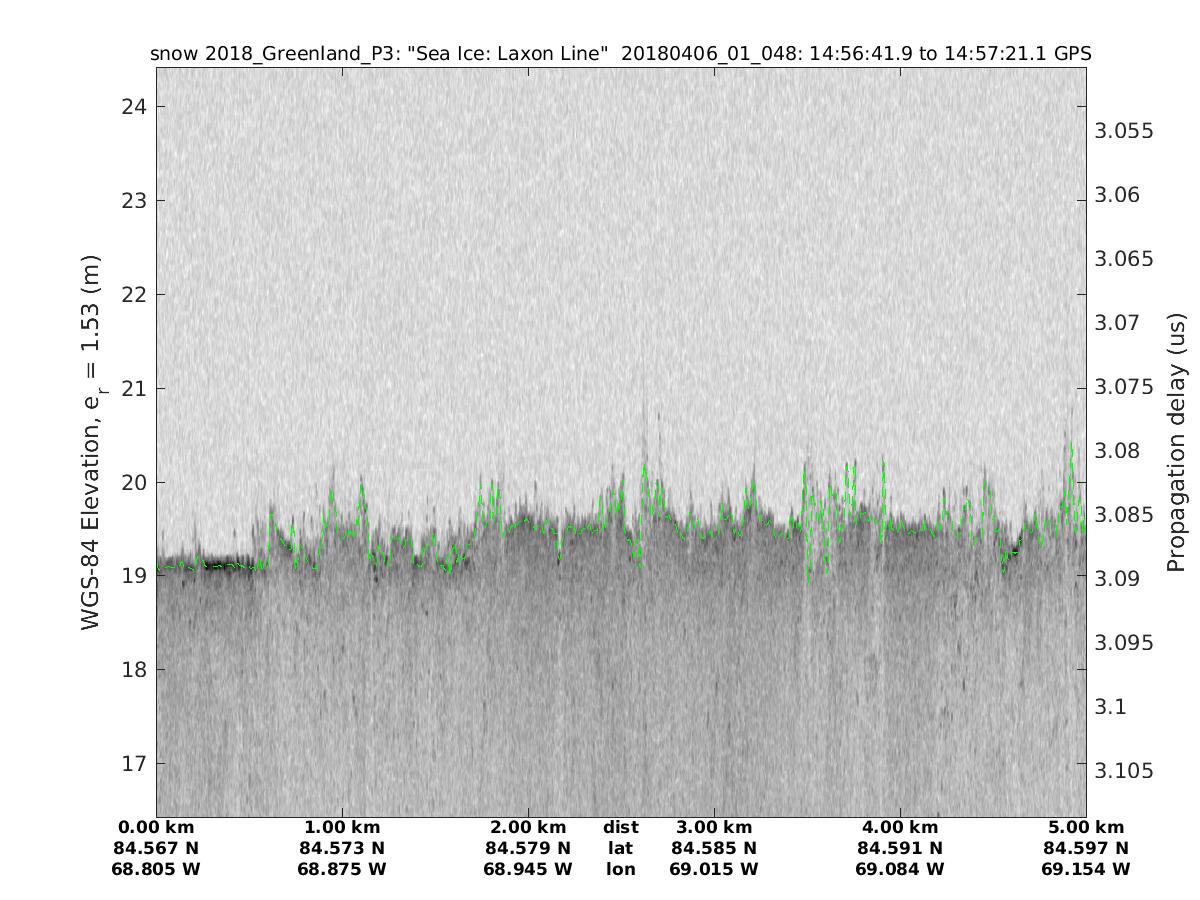Click the Propagation delay (us) axis label
1200x900 pixels.
[1176, 442]
